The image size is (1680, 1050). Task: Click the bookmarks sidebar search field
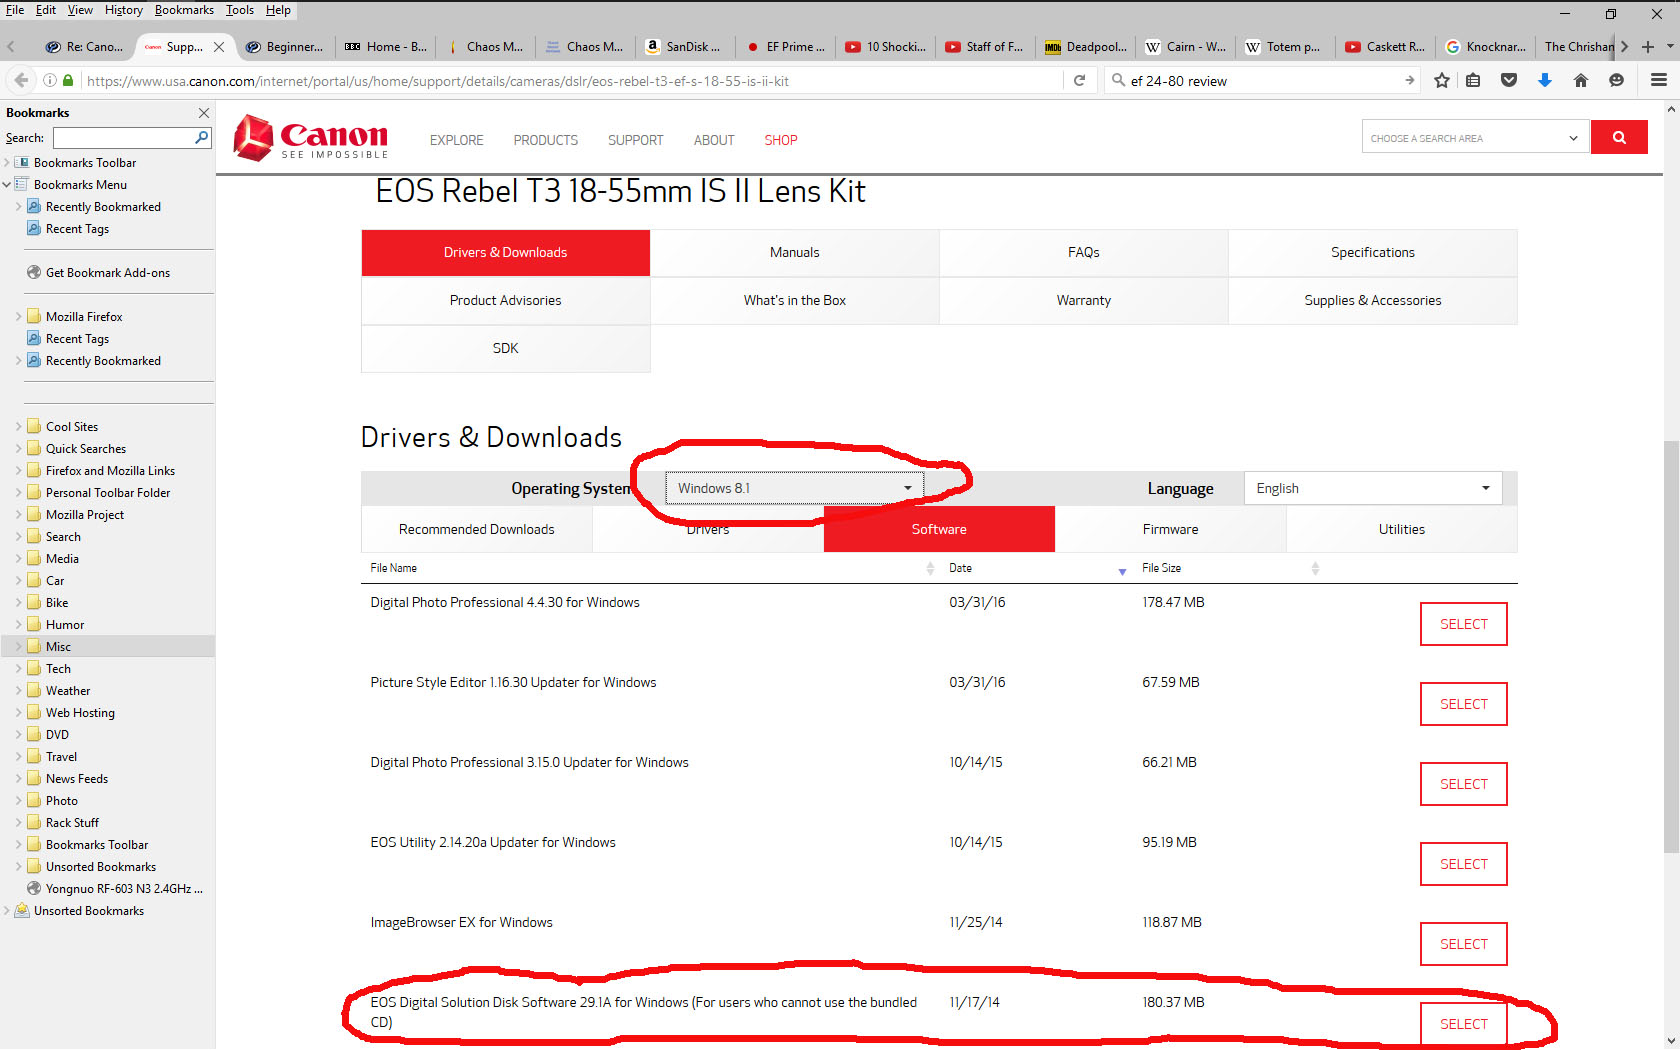(123, 138)
